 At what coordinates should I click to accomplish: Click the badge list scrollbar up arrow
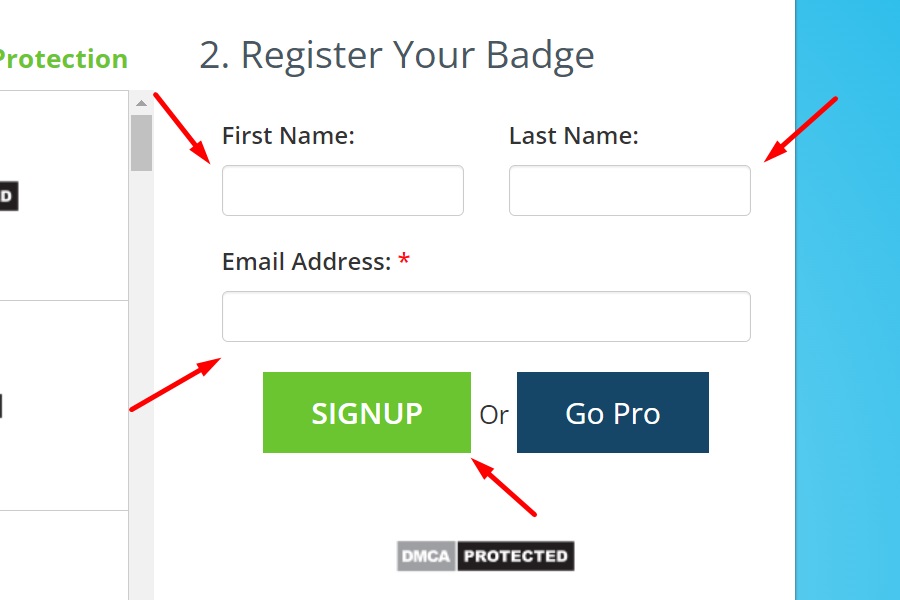[141, 103]
